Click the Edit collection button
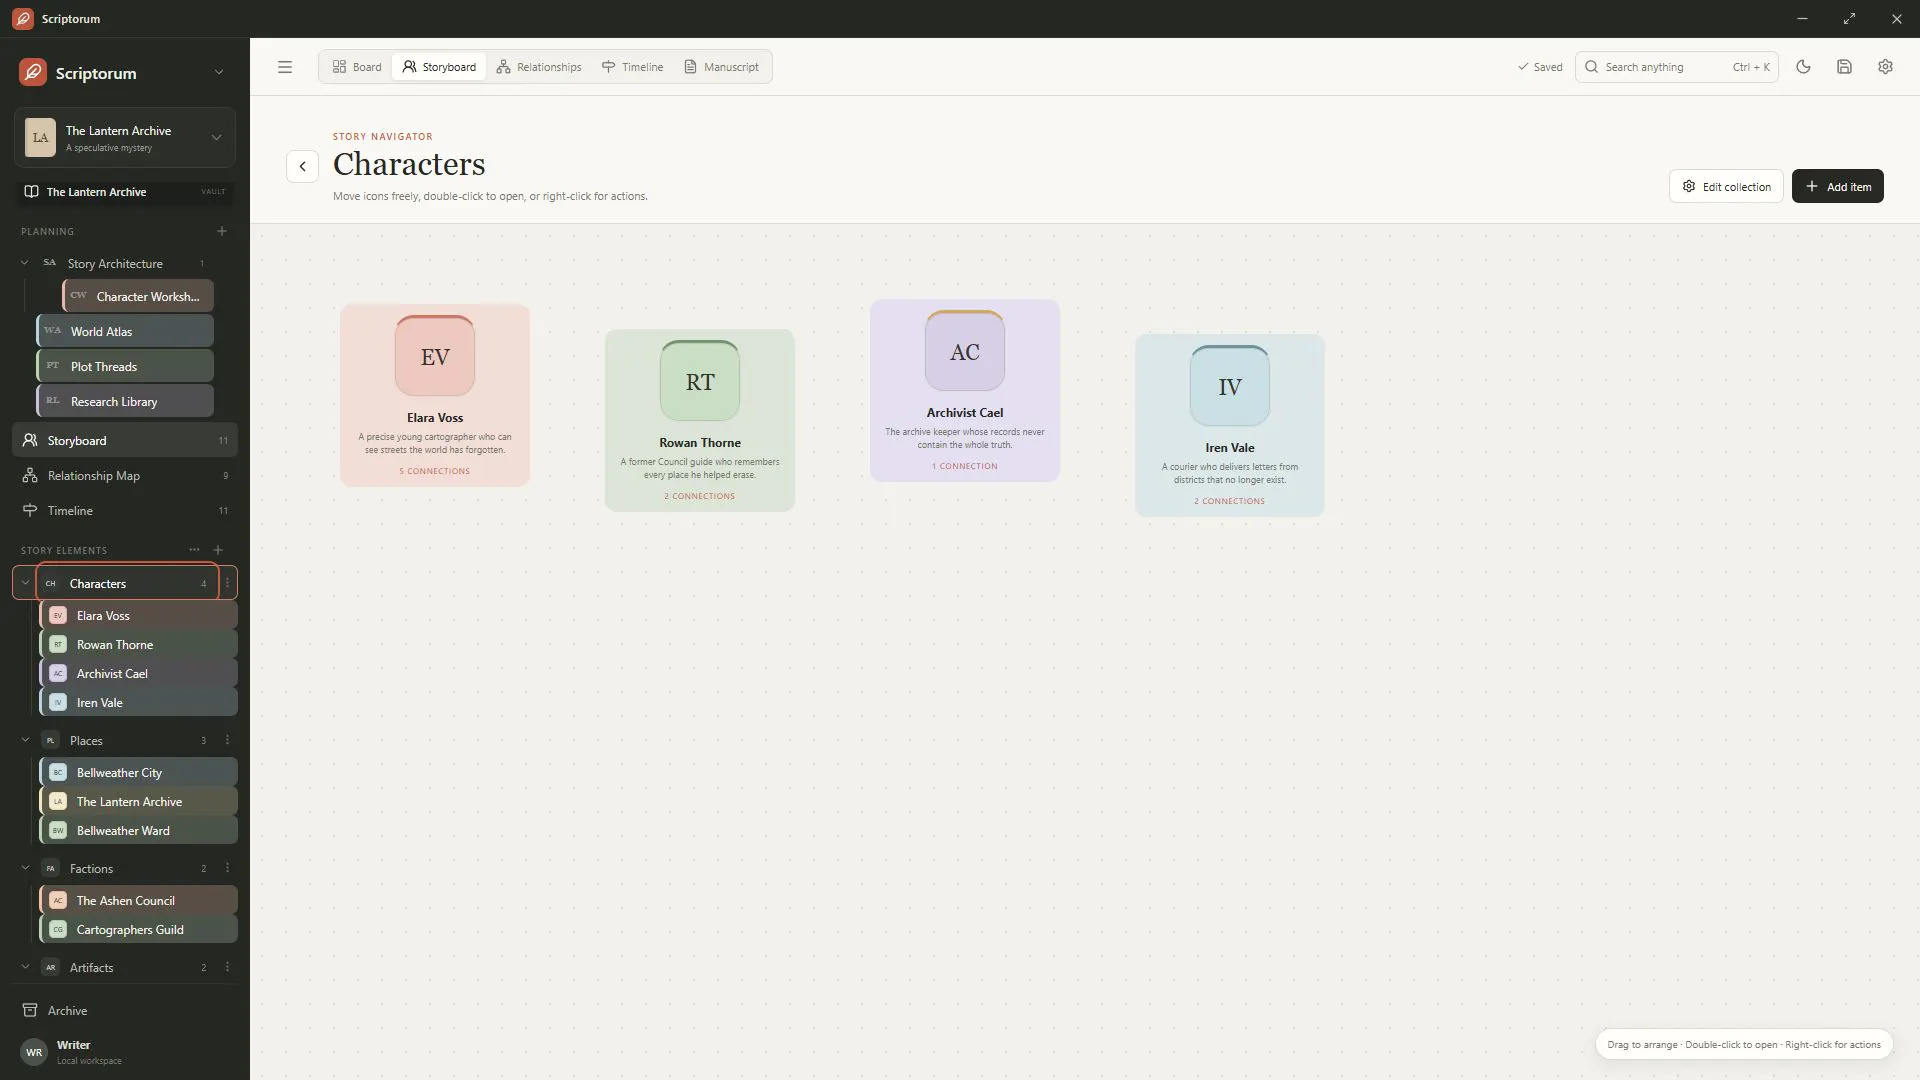1920x1080 pixels. click(1726, 186)
